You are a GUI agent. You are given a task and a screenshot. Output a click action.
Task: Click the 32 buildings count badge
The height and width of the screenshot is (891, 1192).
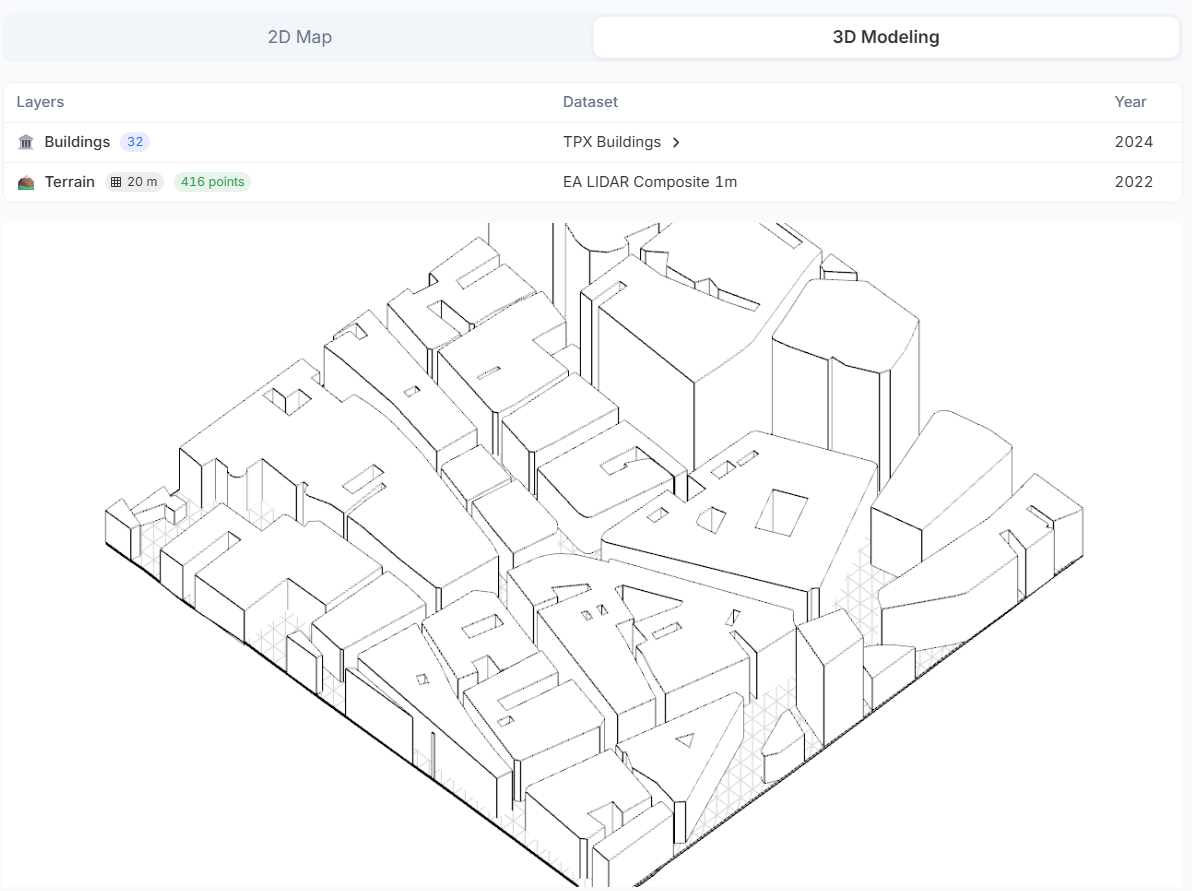135,142
